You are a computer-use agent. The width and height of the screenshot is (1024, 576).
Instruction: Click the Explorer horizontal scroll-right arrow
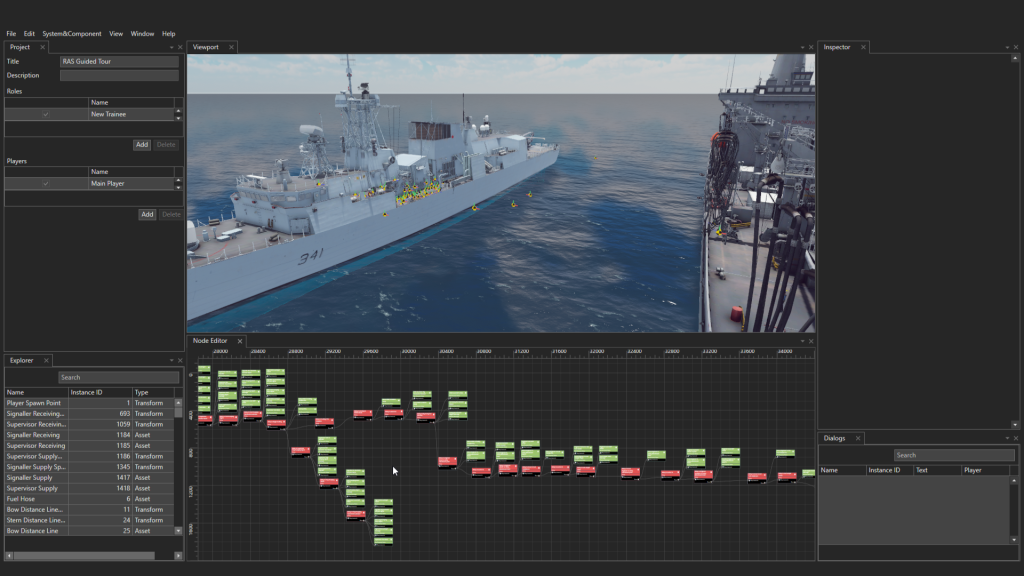tap(179, 555)
